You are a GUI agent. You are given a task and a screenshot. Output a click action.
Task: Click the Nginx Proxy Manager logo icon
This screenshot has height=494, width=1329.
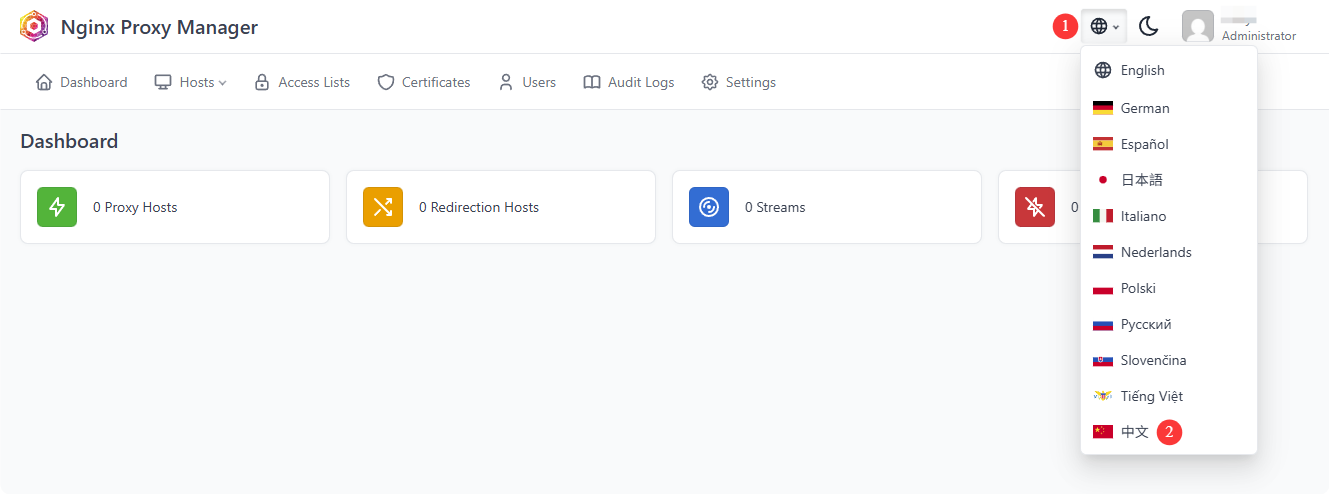34,27
